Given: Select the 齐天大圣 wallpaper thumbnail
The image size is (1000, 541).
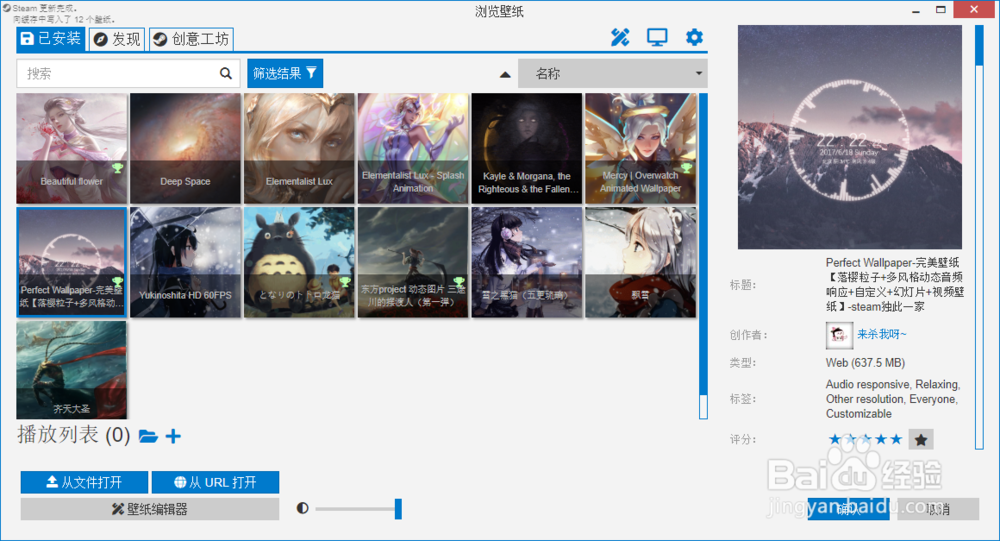Looking at the screenshot, I should (x=71, y=369).
